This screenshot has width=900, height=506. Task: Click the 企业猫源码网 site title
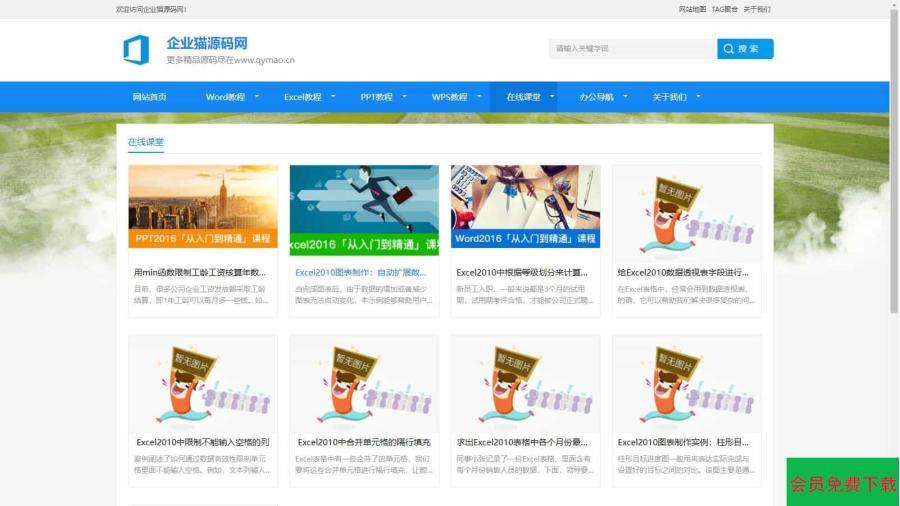(207, 43)
